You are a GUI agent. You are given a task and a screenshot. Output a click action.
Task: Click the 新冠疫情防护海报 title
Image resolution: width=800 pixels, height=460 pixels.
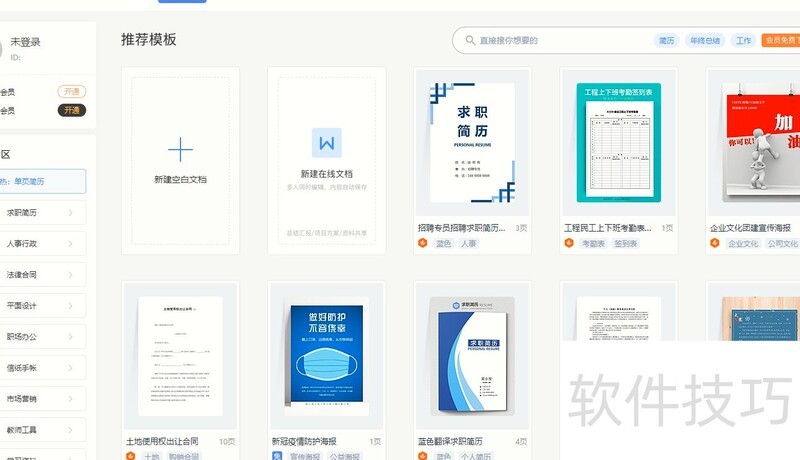(304, 441)
